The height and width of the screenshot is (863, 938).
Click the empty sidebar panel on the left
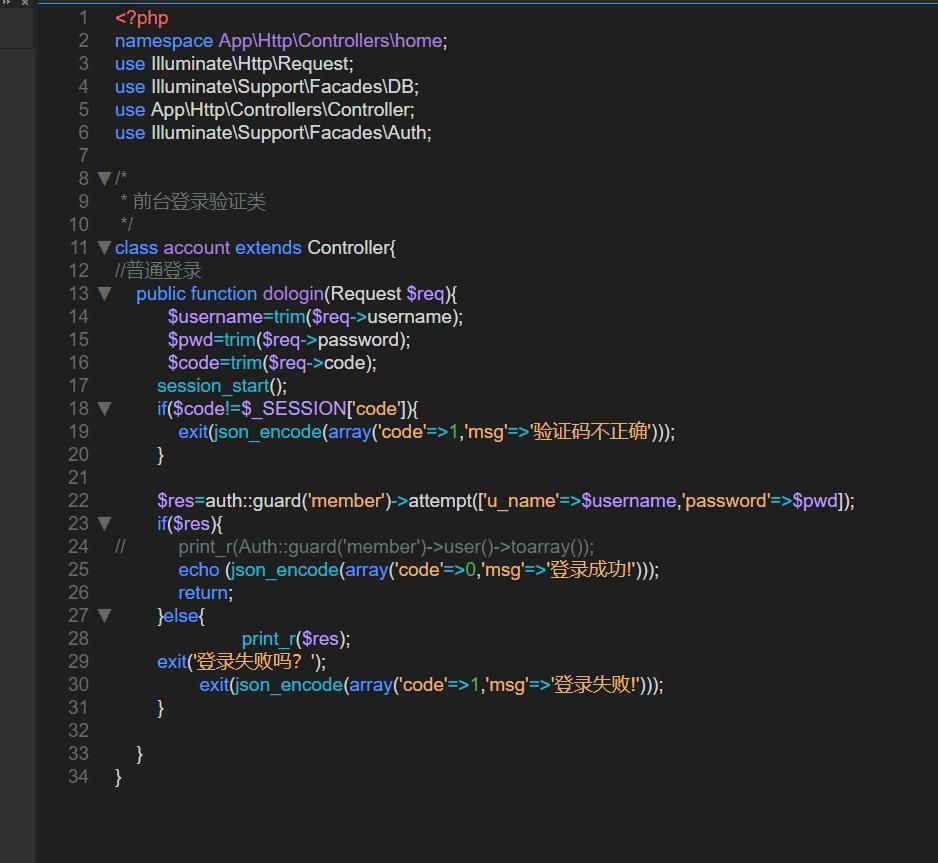[x=18, y=400]
